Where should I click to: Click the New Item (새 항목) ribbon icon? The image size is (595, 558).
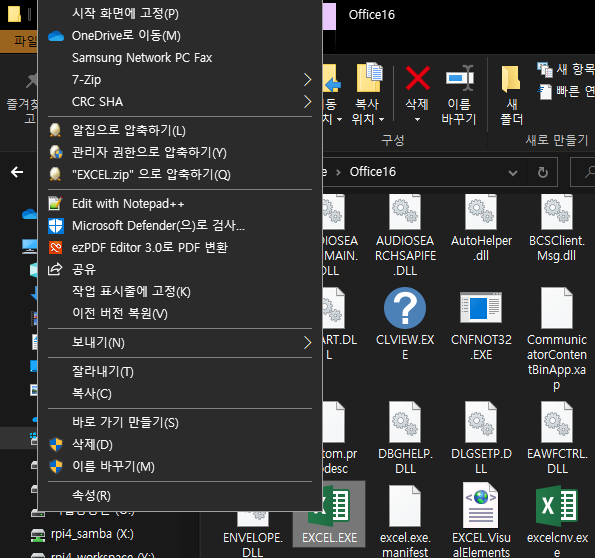tap(545, 69)
